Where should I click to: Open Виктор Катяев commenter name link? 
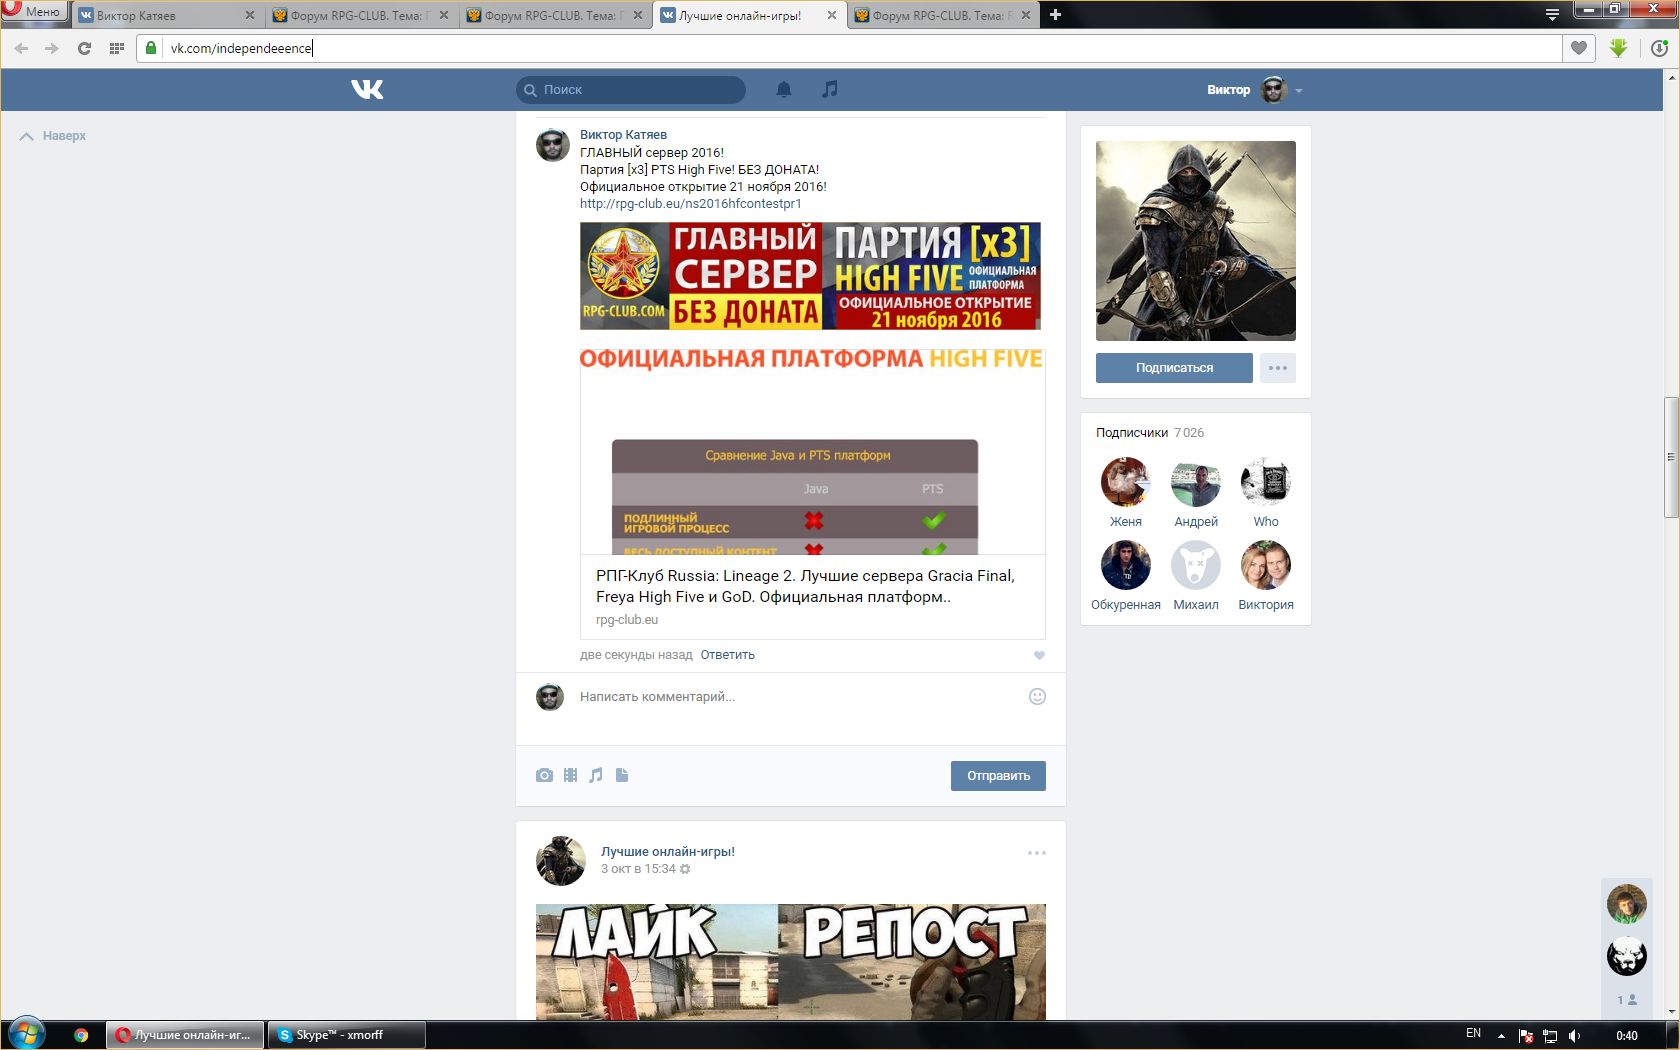tap(623, 135)
